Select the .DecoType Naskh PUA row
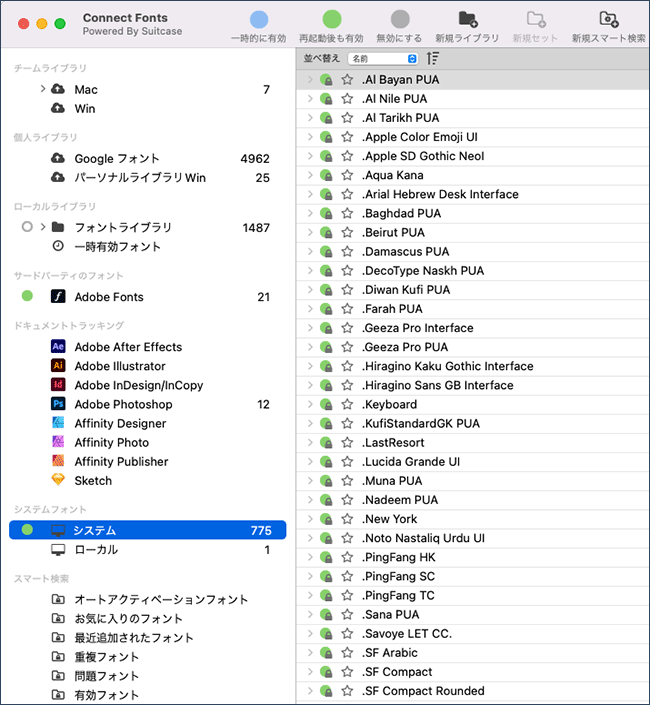 tap(473, 271)
